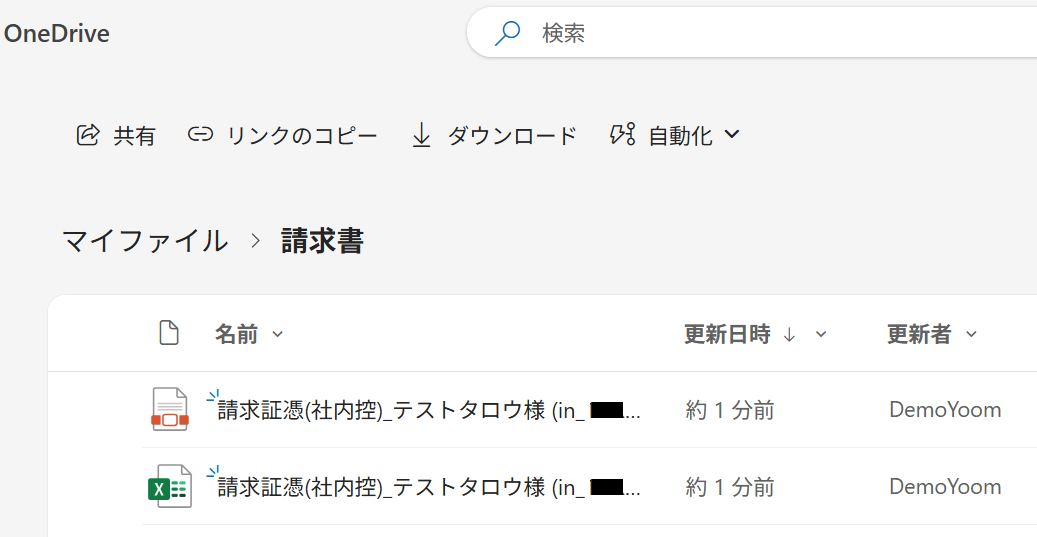The width and height of the screenshot is (1037, 537).
Task: Expand the 自動化 dropdown chevron
Action: click(x=731, y=134)
